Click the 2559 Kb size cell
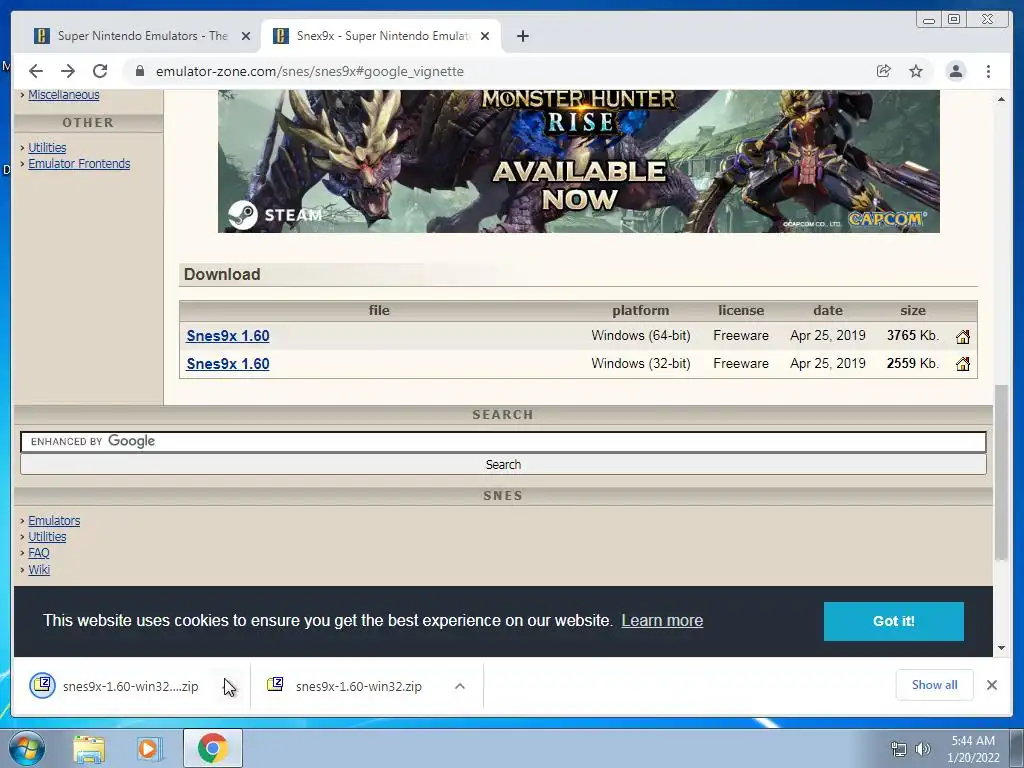Screen dimensions: 1024x768 [x=912, y=364]
